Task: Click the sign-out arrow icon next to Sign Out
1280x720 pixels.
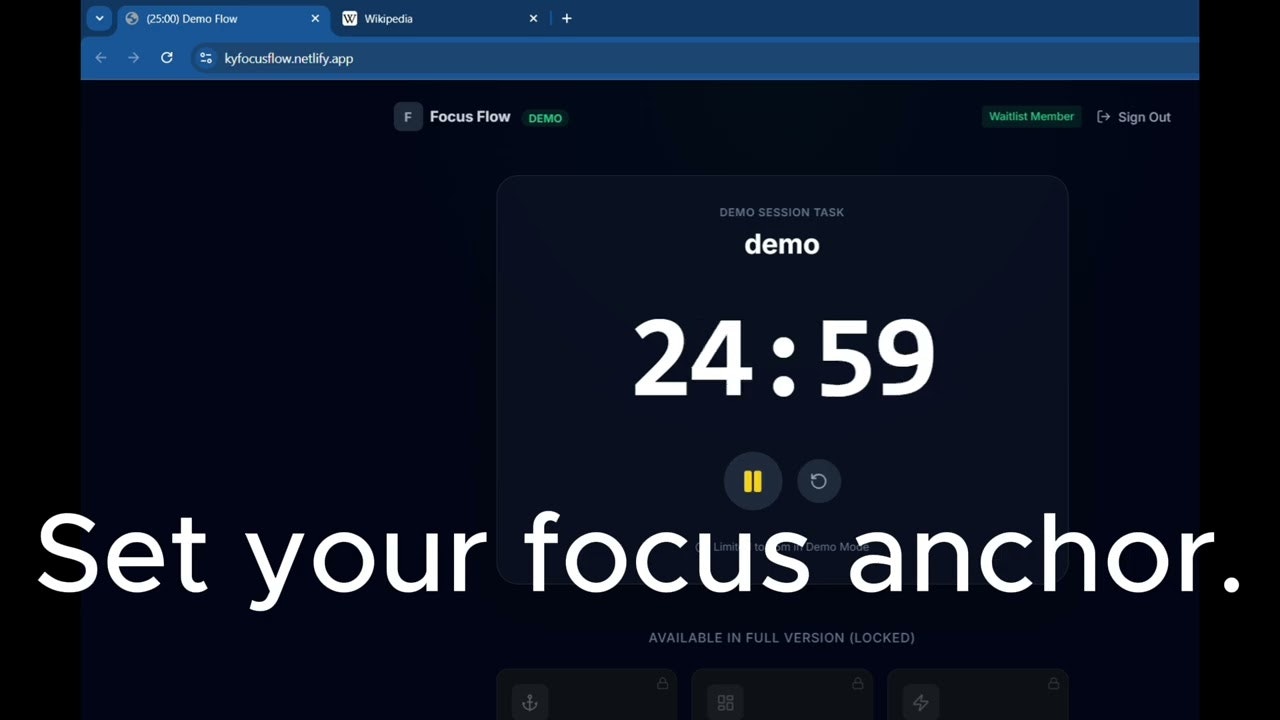Action: (x=1103, y=117)
